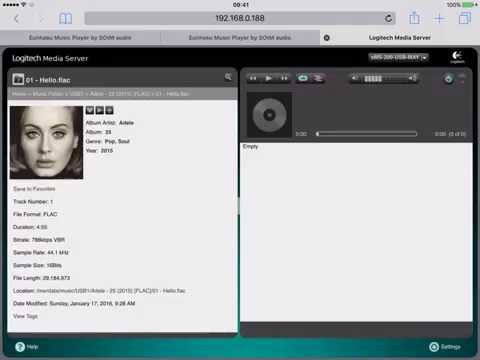The image size is (480, 360).
Task: Open the library search magnifier
Action: [228, 77]
